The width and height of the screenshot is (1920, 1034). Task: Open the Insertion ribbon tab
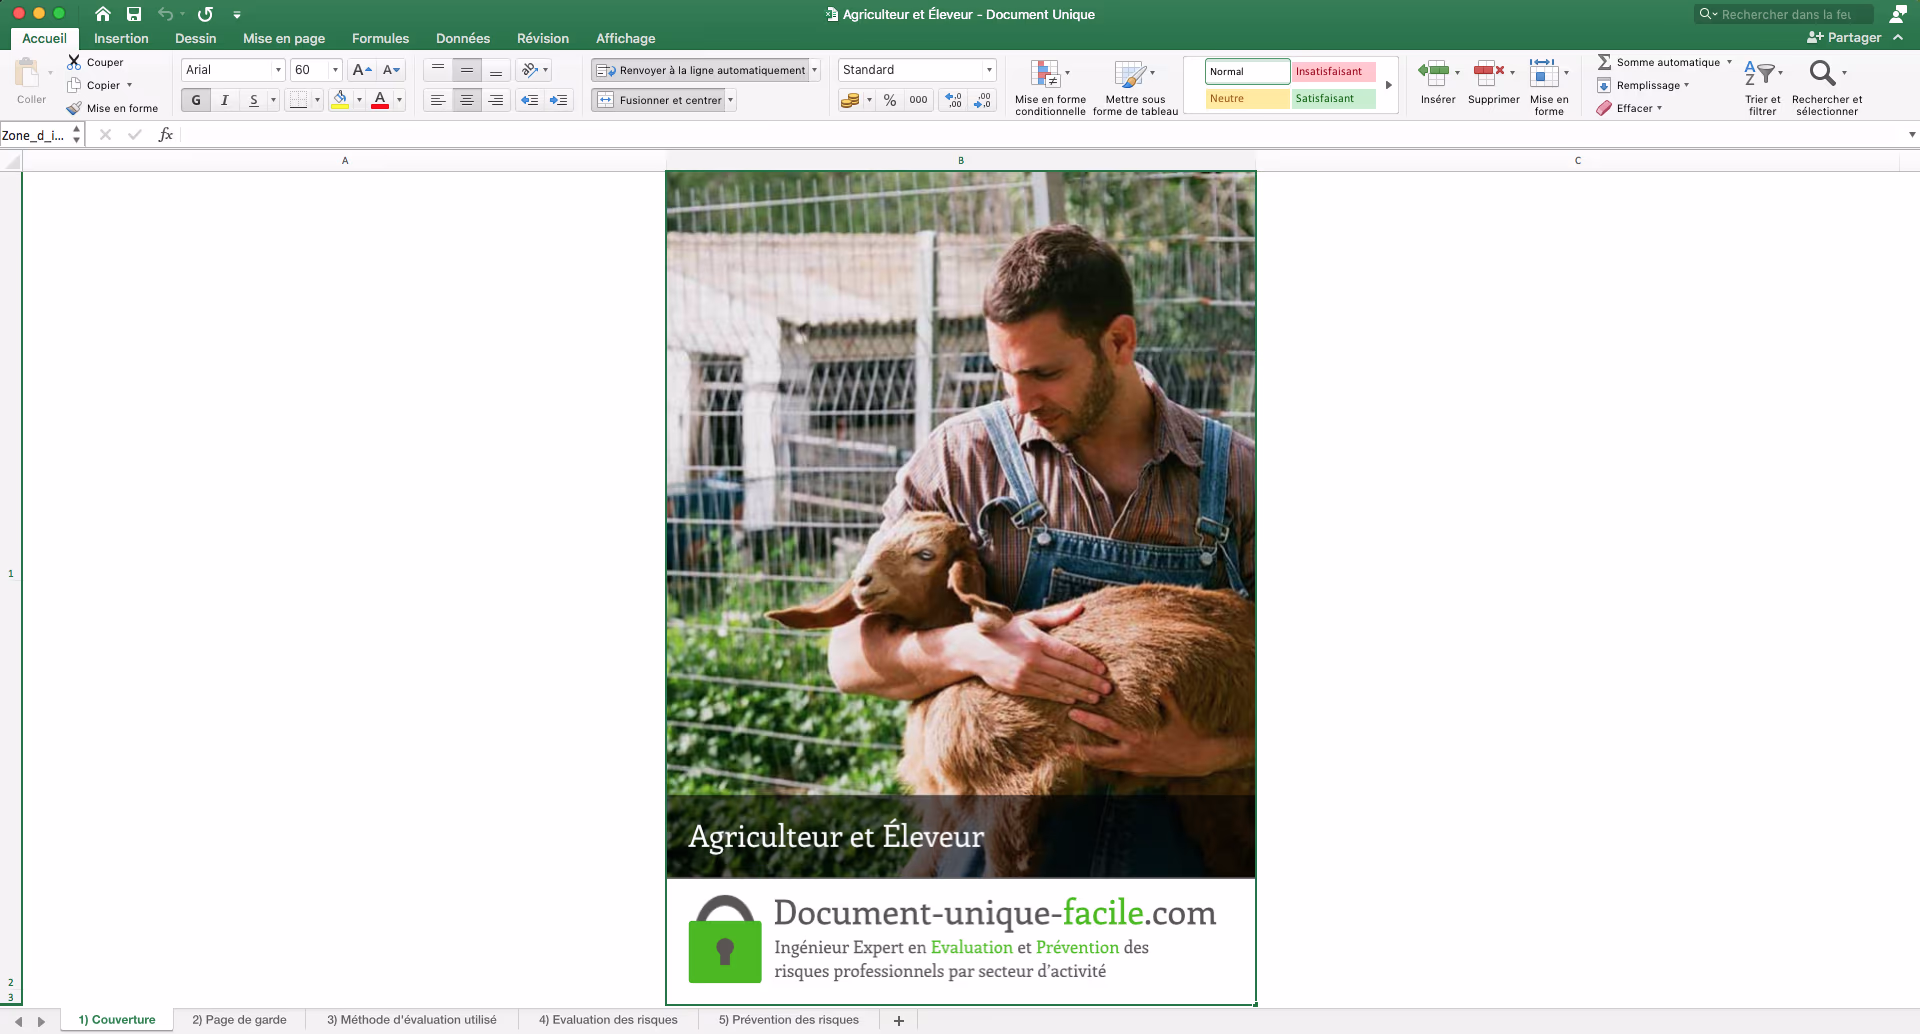(121, 38)
